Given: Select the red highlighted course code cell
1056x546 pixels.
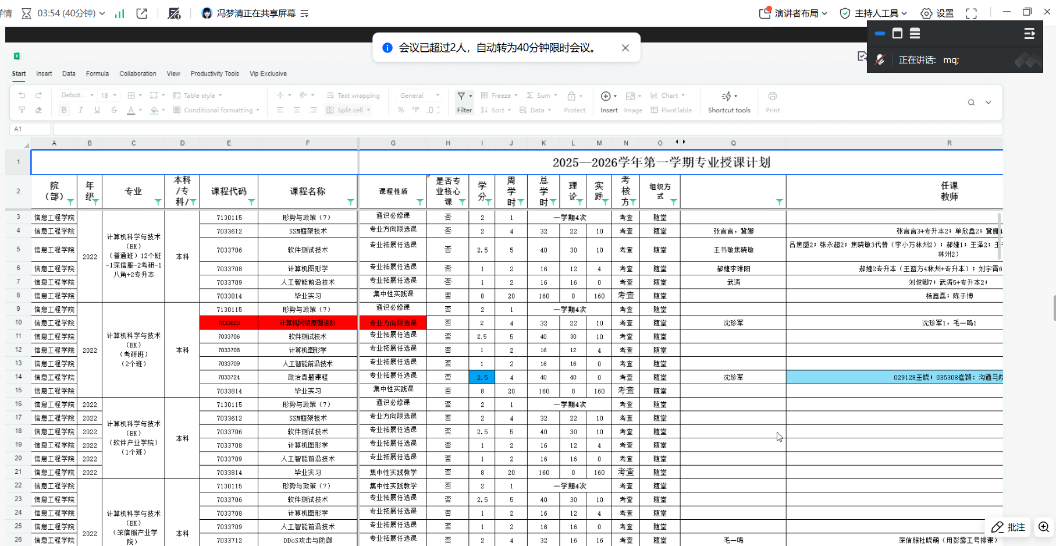Looking at the screenshot, I should point(229,323).
